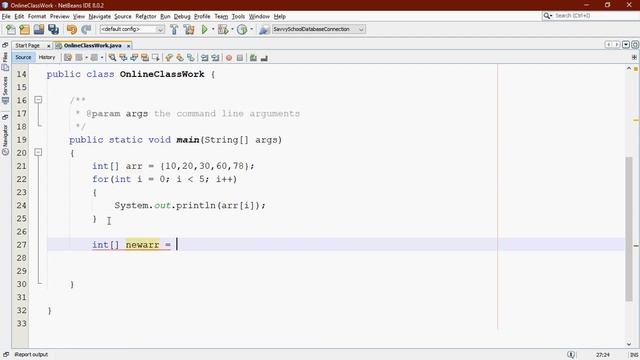640x360 pixels.
Task: Open the Profile Project dropdown arrow
Action: [251, 29]
